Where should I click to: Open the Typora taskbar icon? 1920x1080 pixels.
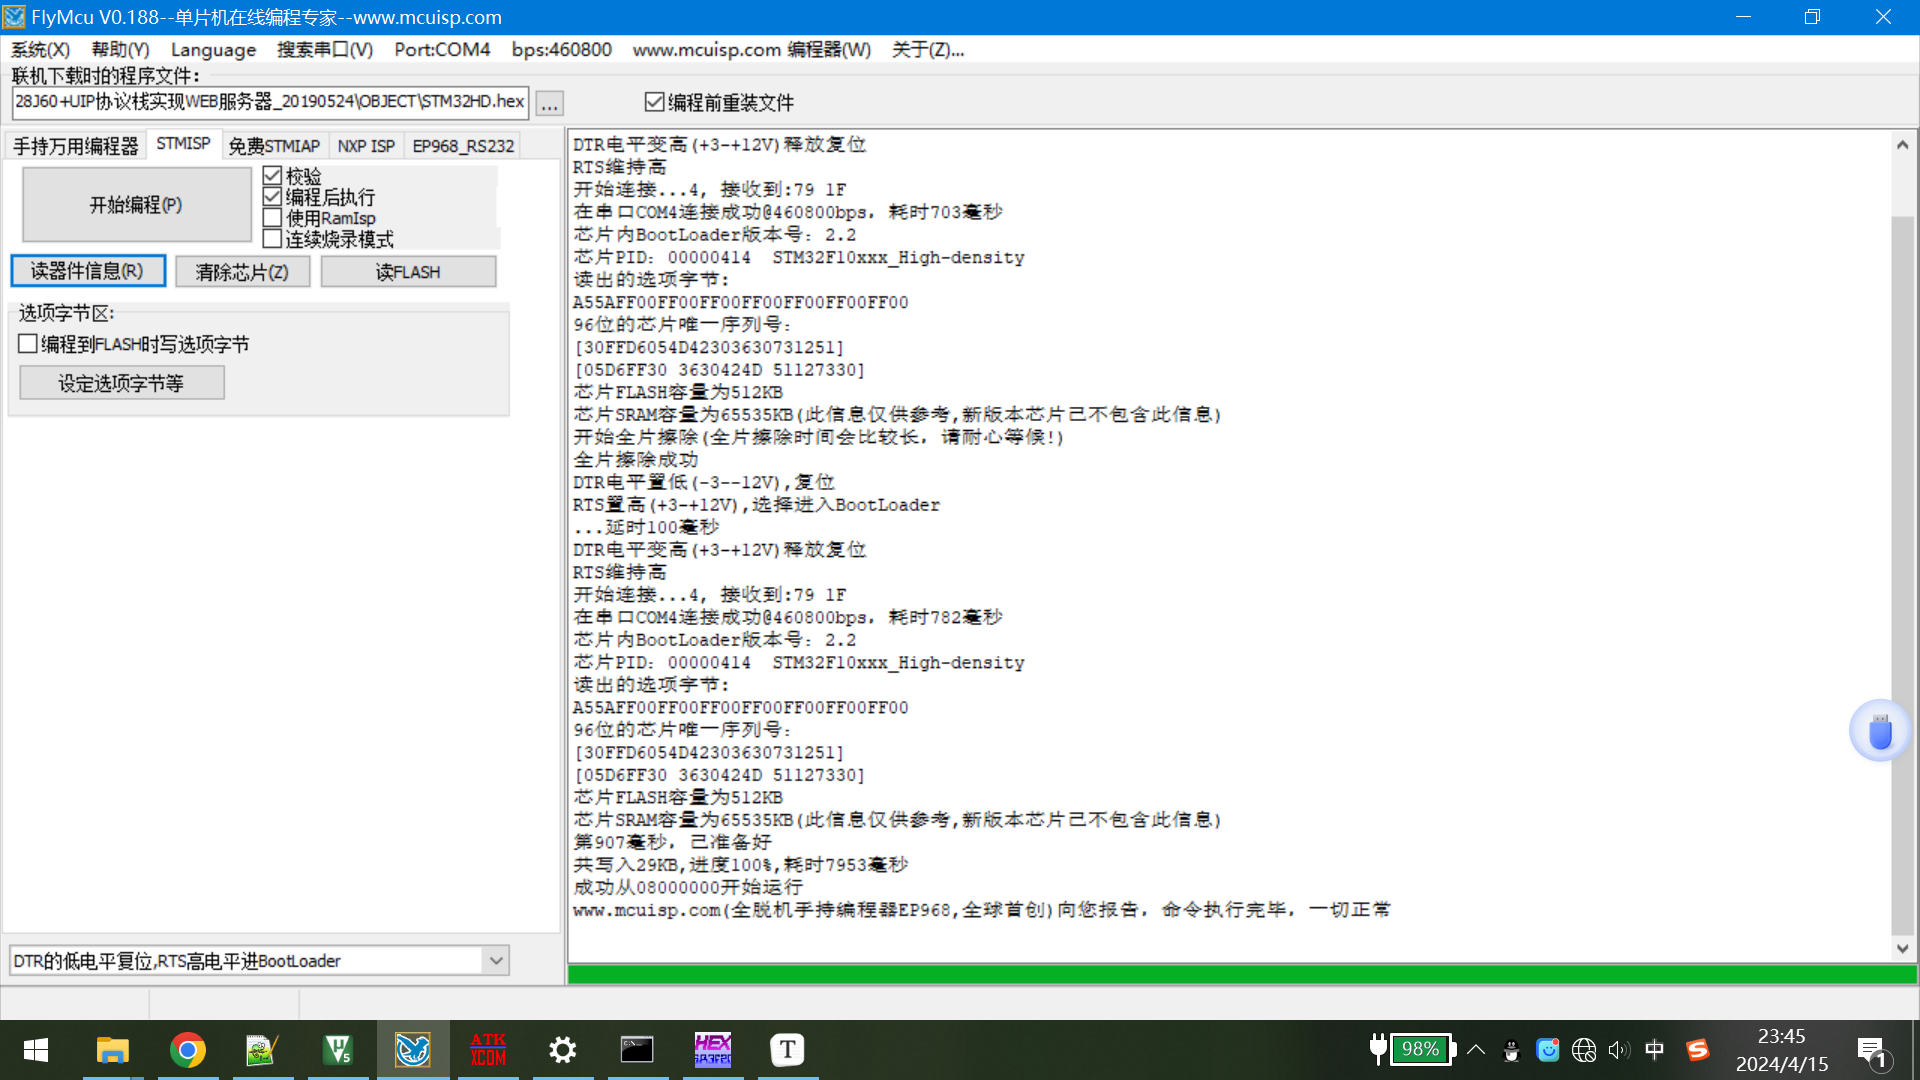787,1050
